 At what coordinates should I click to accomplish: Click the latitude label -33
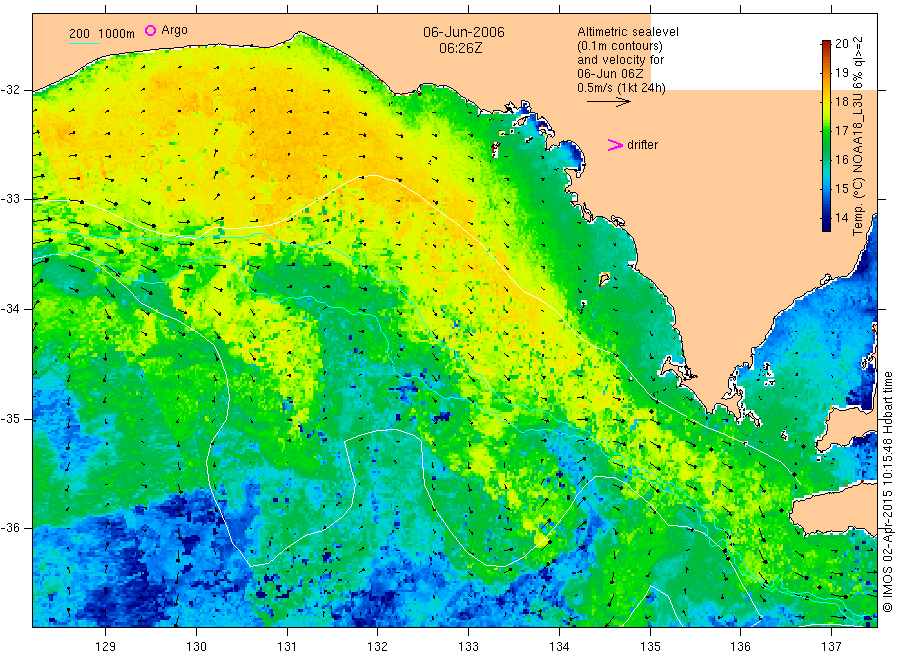point(10,199)
